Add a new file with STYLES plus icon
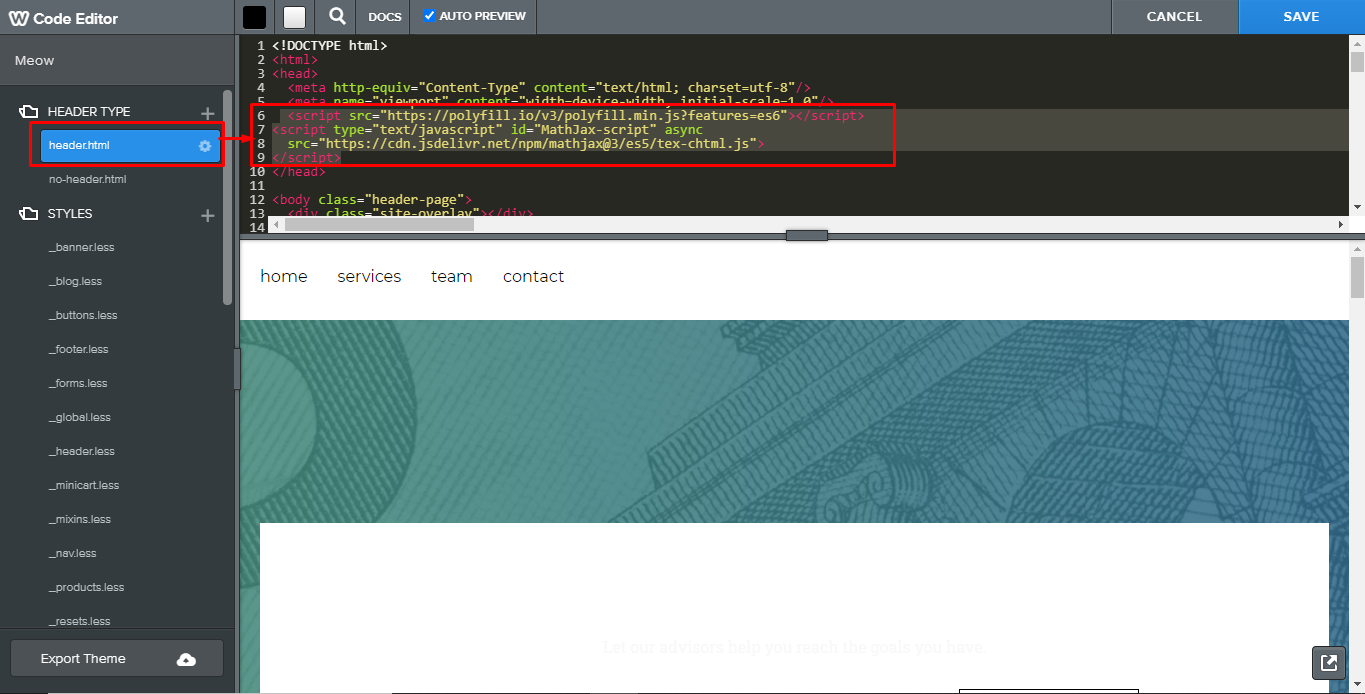 tap(208, 215)
